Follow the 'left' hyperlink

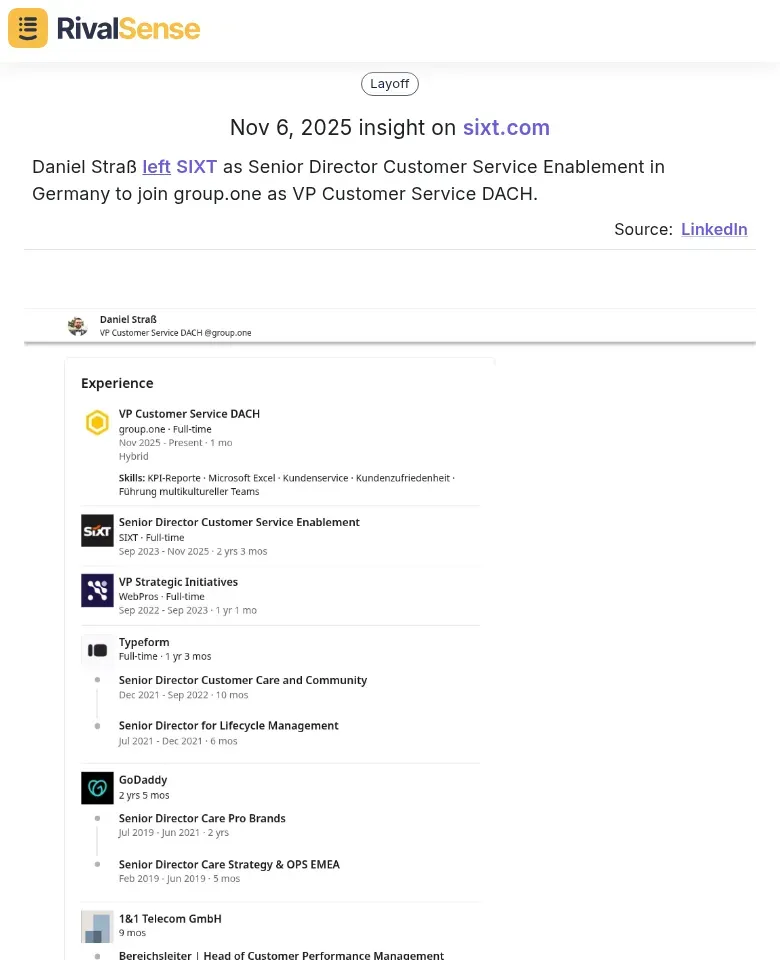pyautogui.click(x=156, y=167)
